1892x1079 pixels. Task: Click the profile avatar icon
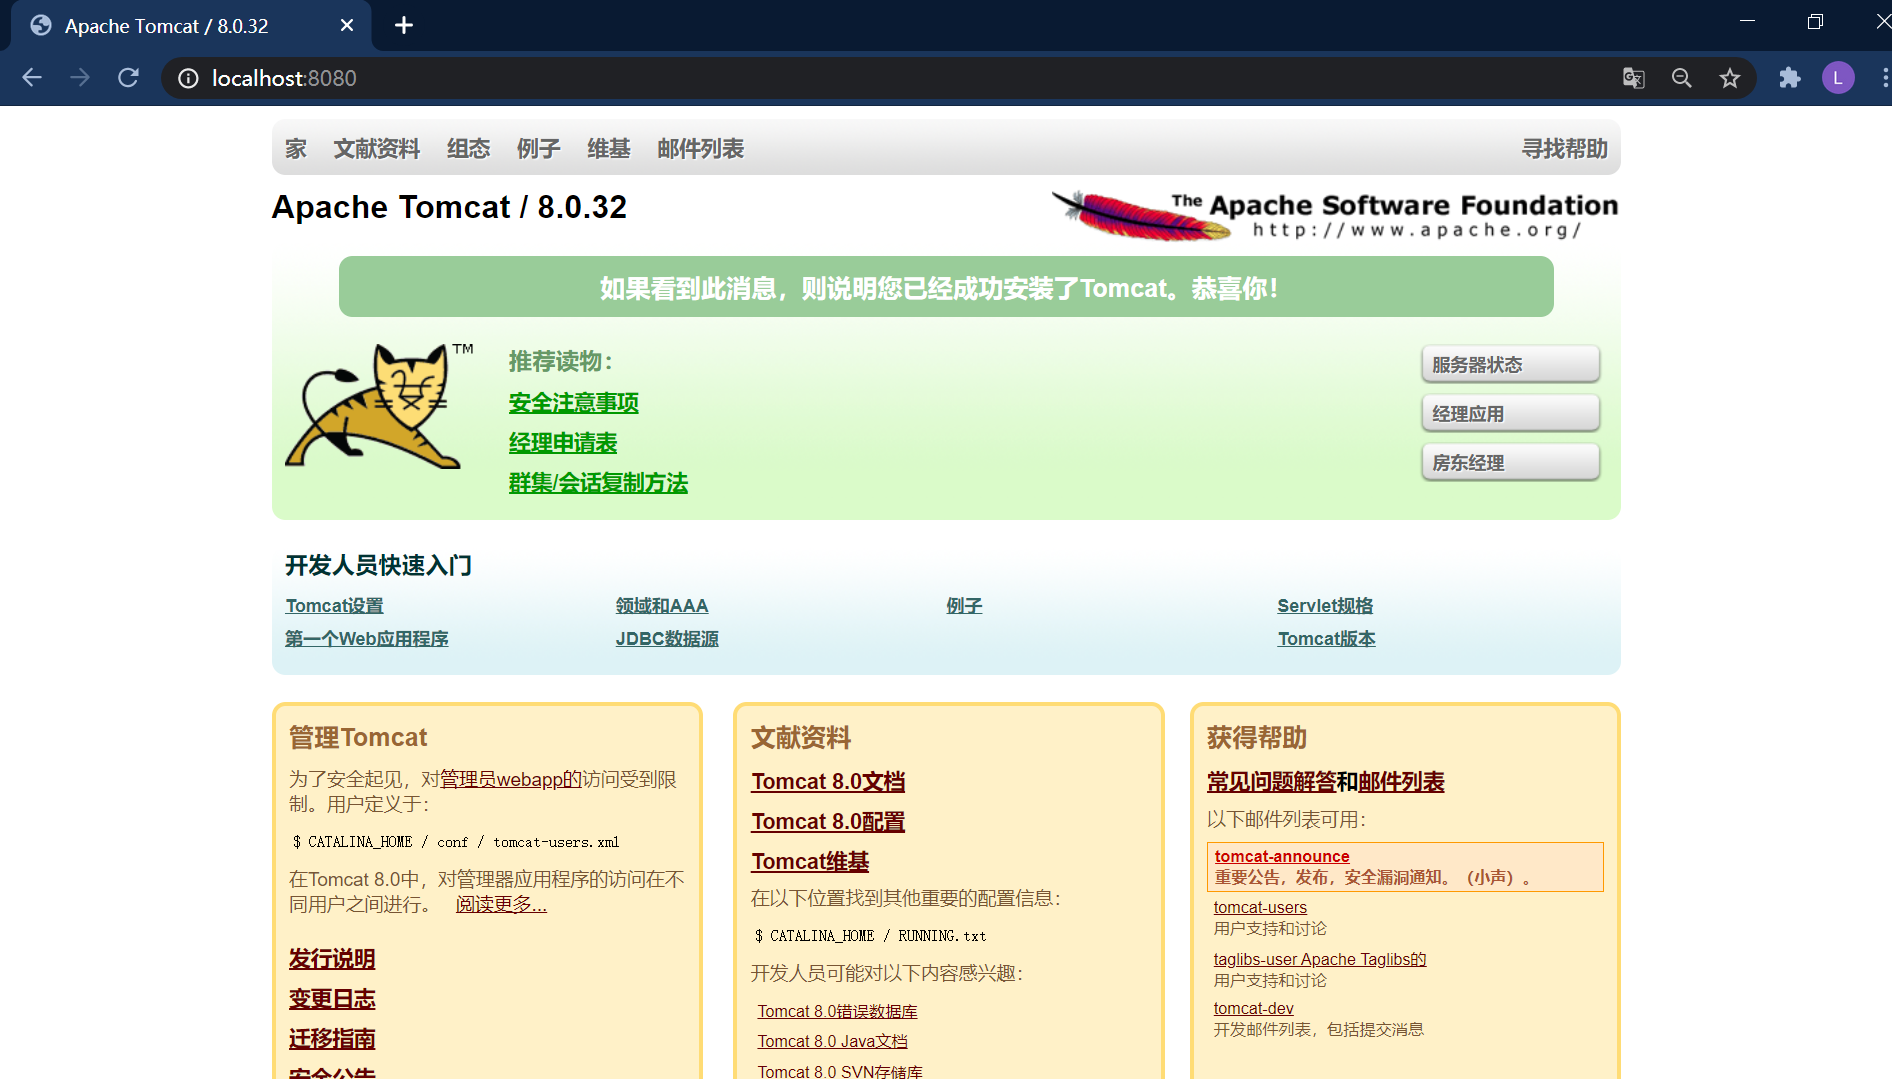[x=1838, y=77]
